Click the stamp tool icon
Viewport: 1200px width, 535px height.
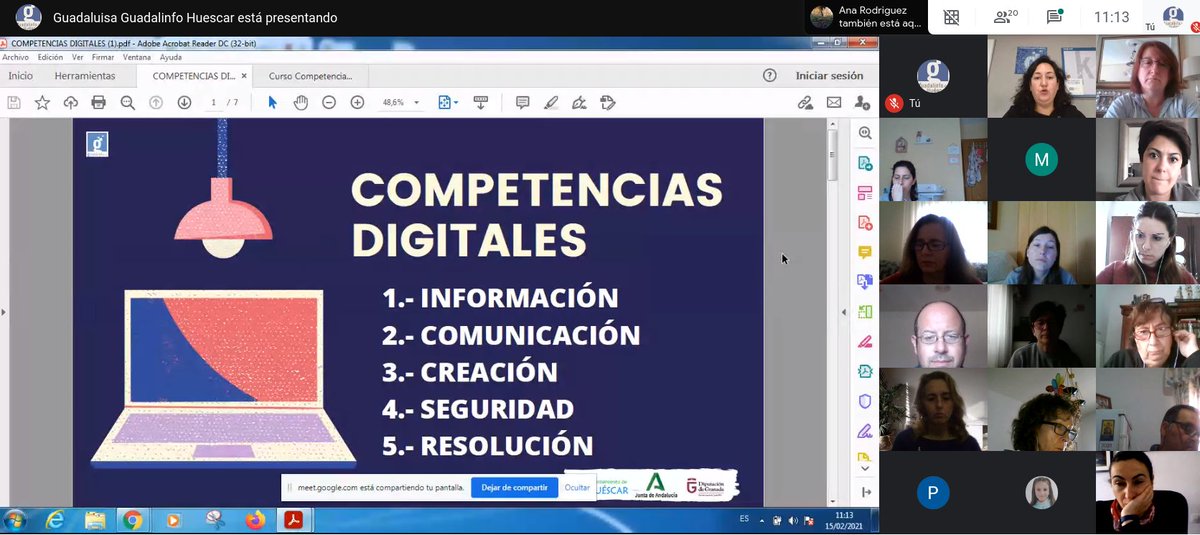click(607, 102)
